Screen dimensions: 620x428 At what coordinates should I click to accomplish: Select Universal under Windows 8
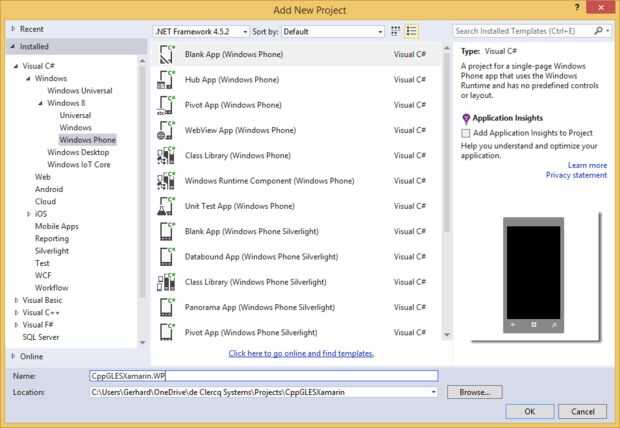coord(75,115)
